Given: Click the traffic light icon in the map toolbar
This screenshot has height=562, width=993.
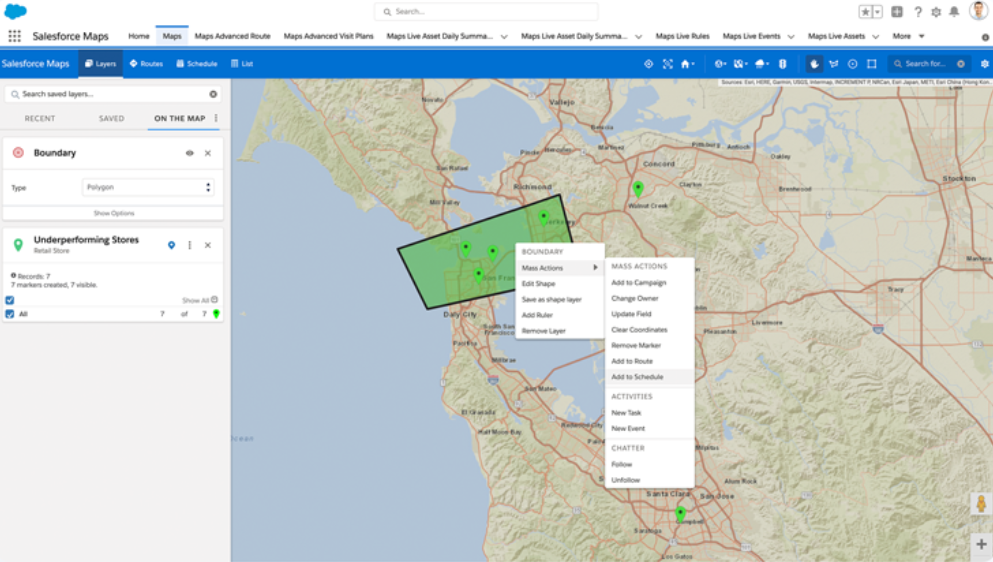Looking at the screenshot, I should [783, 63].
